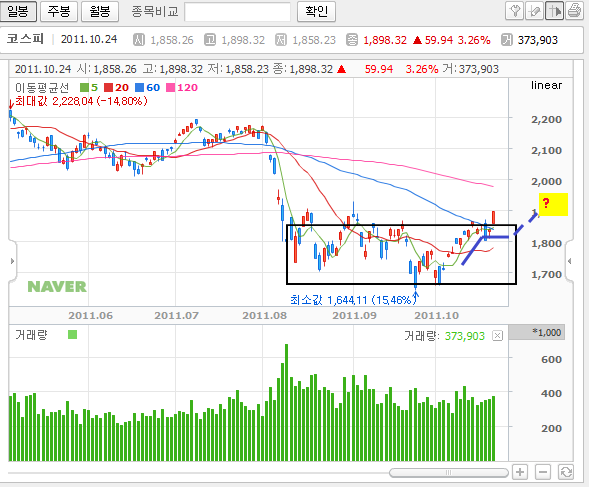Click the volume 거 icon in header
Screen dimensions: 591x487
pyautogui.click(x=507, y=40)
